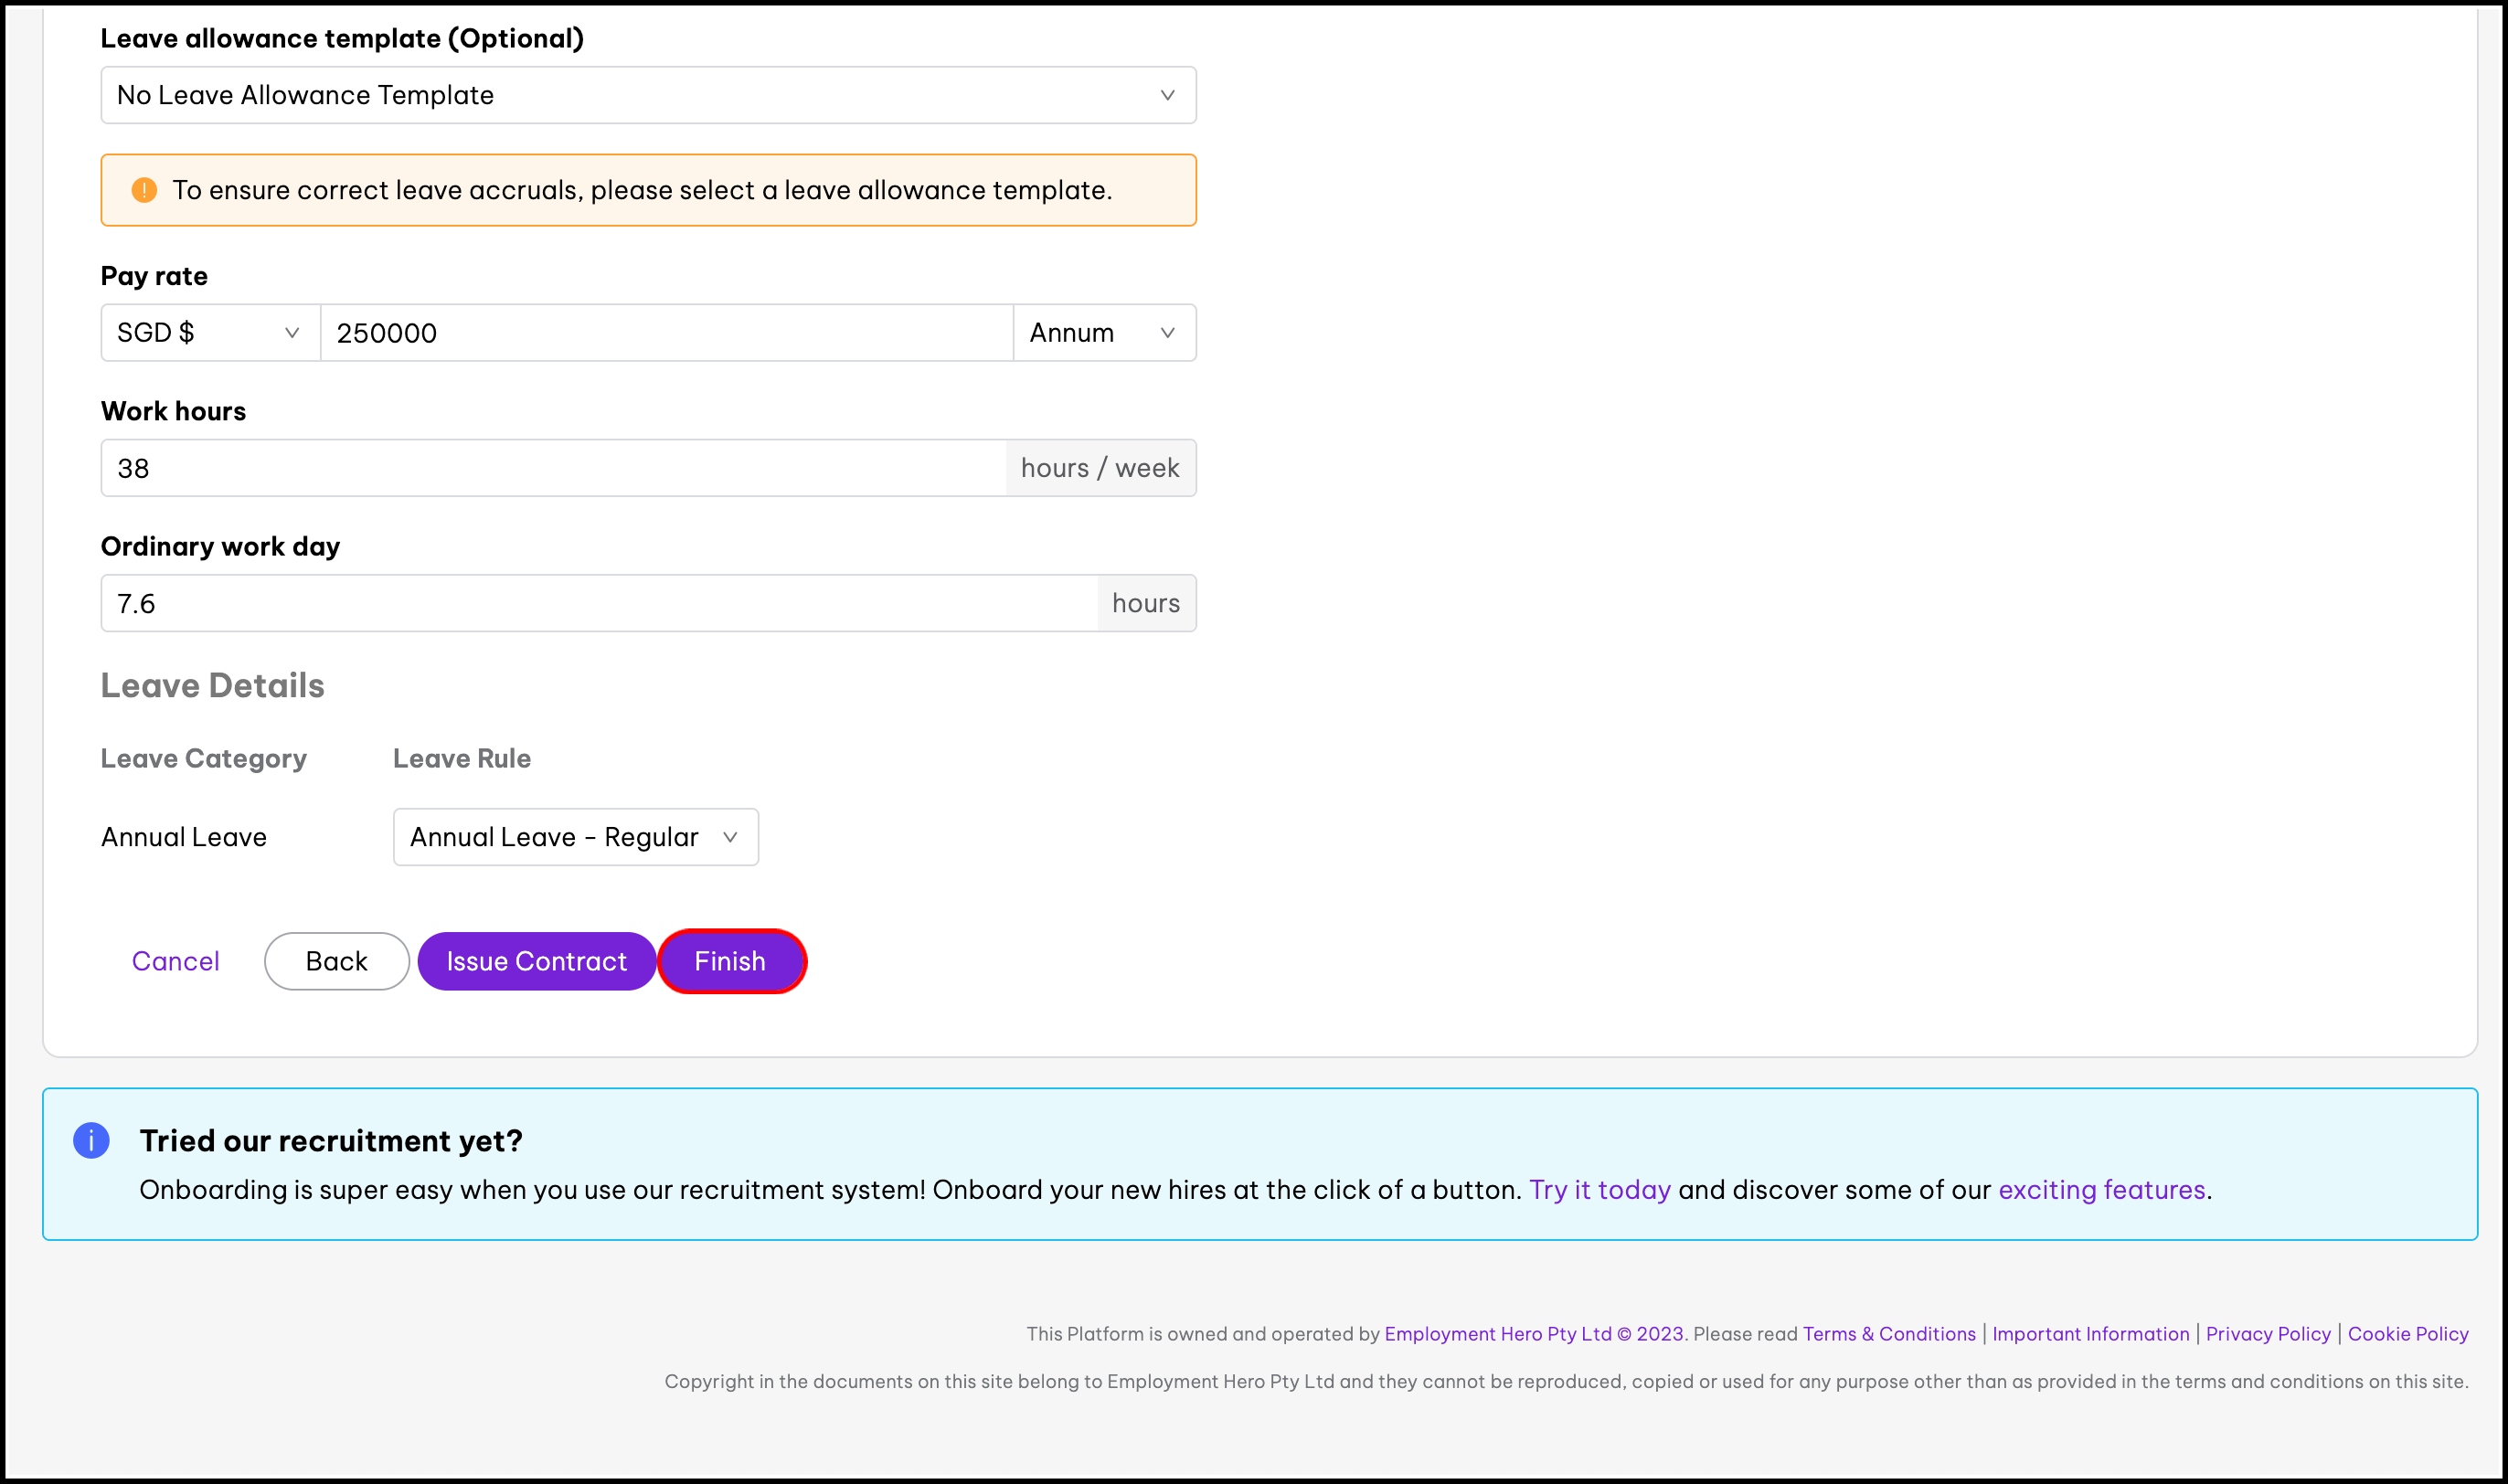Open the Cookie Policy link
This screenshot has height=1484, width=2508.
point(2408,1334)
